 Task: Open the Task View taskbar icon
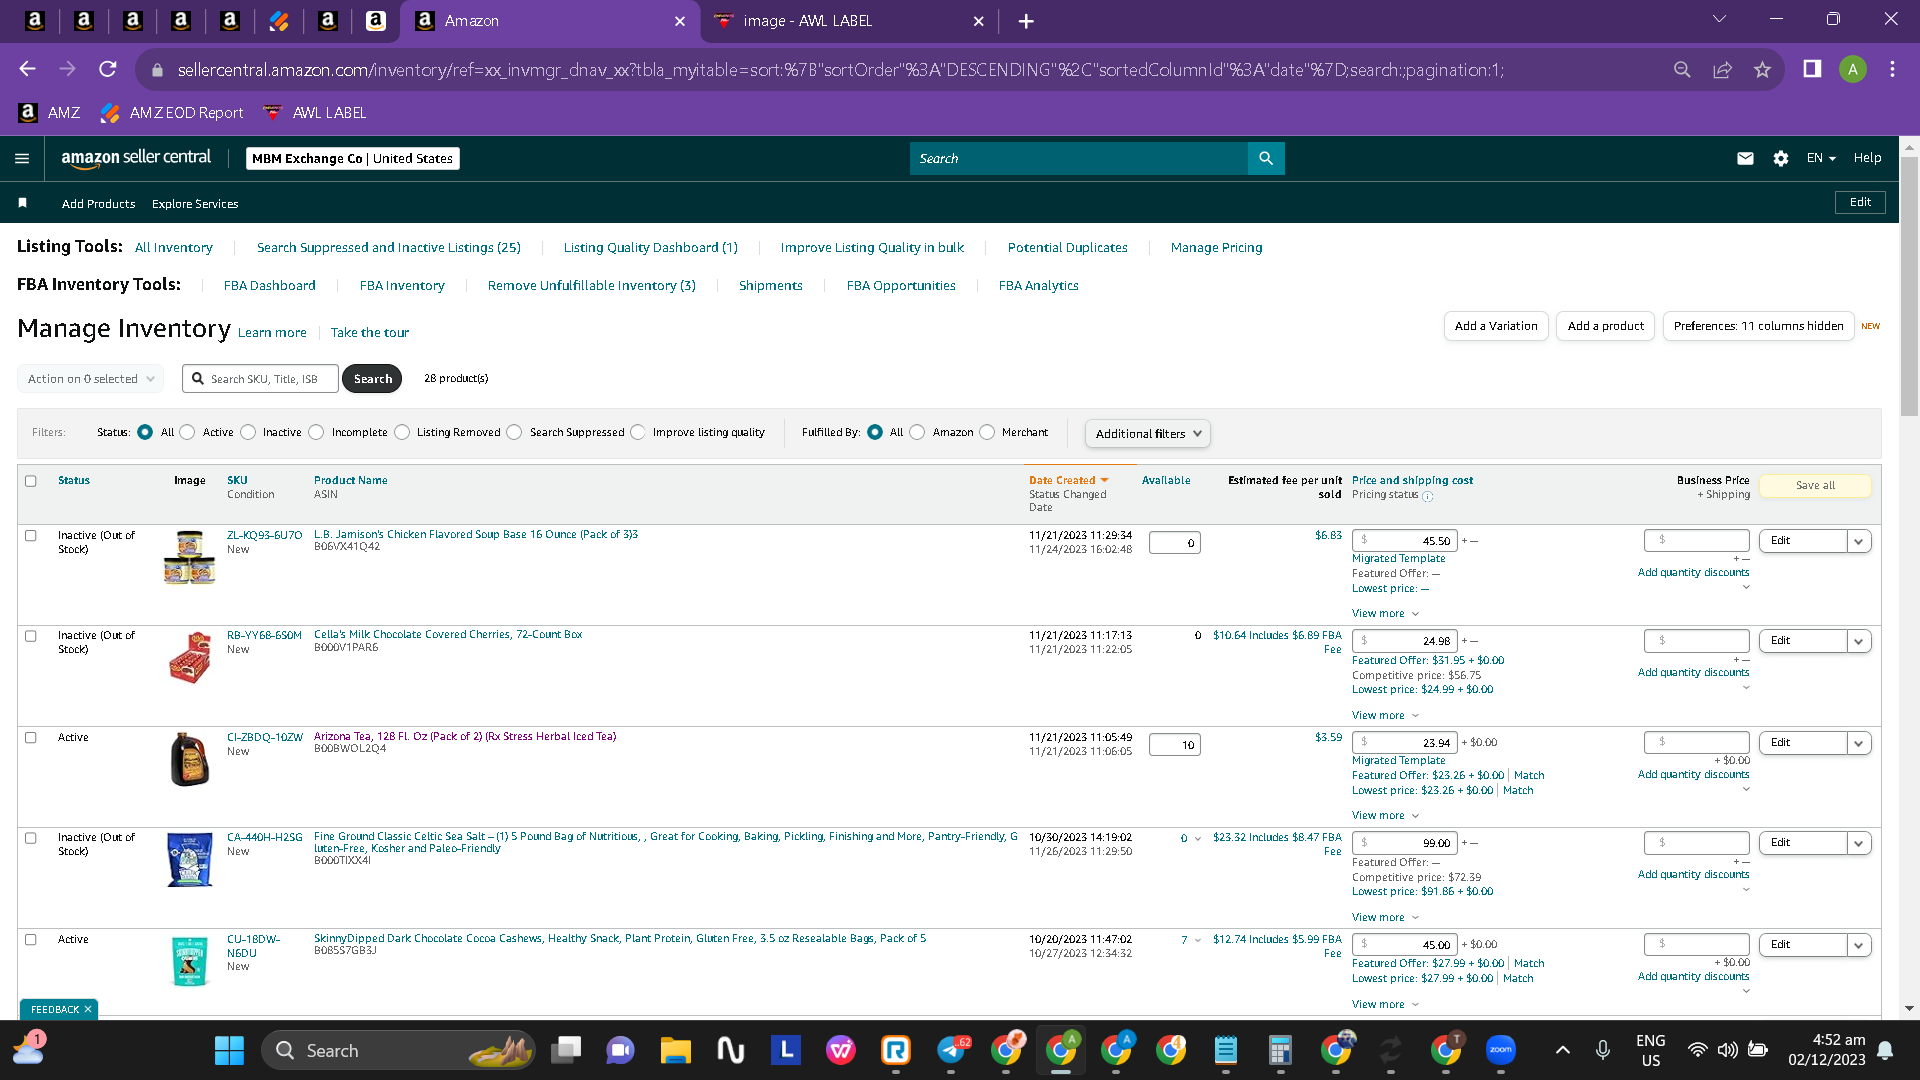tap(566, 1050)
